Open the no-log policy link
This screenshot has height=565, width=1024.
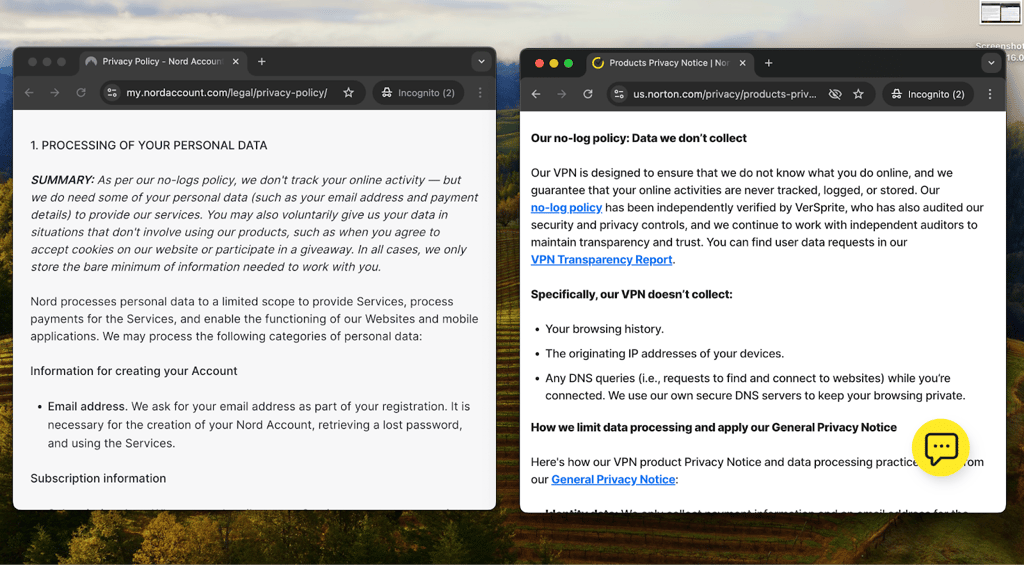click(x=566, y=208)
